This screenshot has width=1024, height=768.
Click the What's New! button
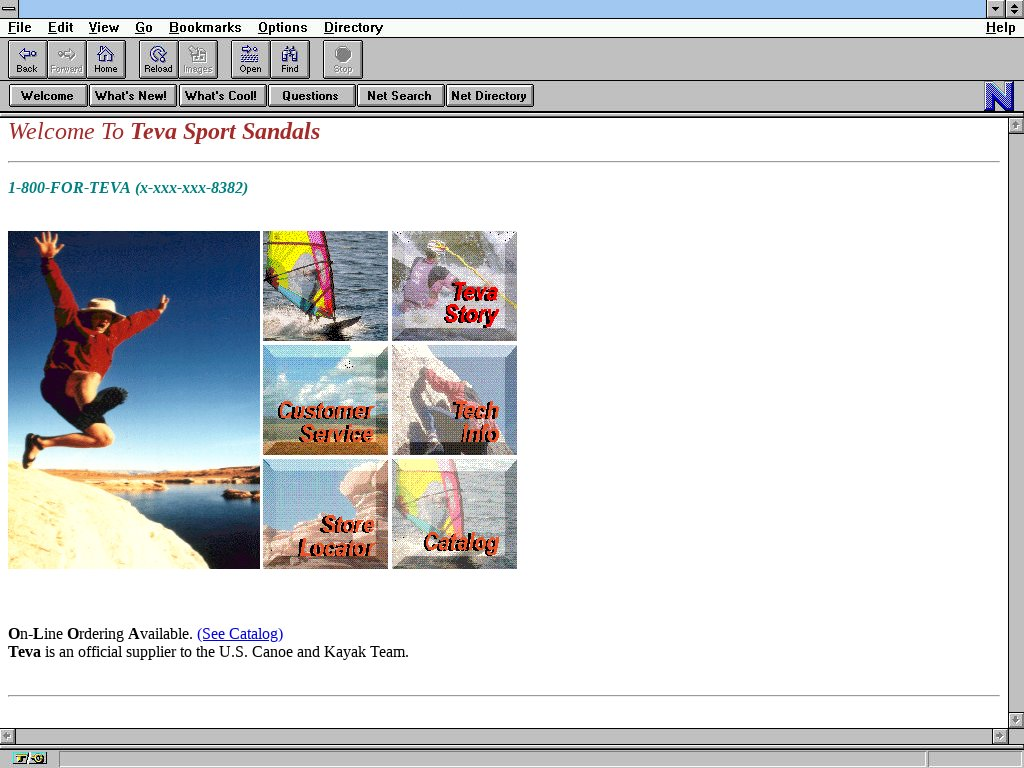tap(132, 96)
